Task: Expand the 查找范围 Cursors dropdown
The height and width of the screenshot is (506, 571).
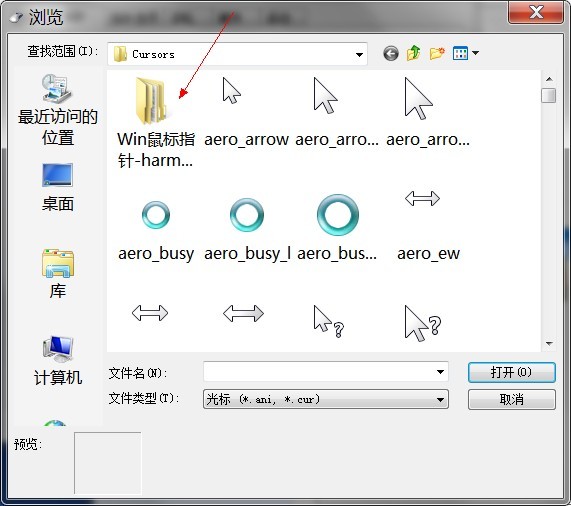Action: pos(359,55)
